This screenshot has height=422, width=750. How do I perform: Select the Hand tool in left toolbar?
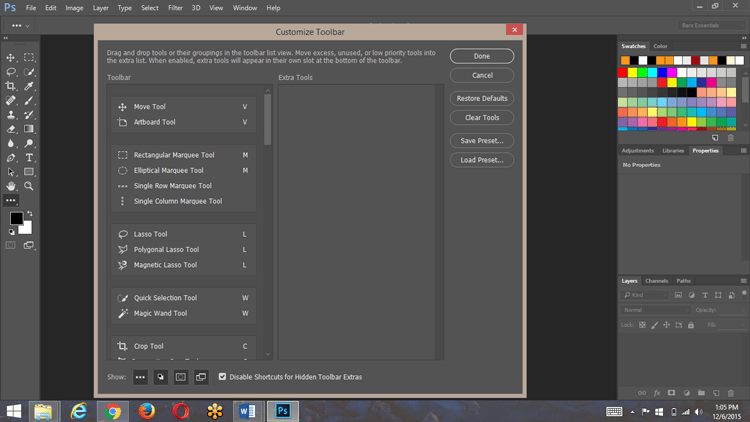(x=11, y=186)
